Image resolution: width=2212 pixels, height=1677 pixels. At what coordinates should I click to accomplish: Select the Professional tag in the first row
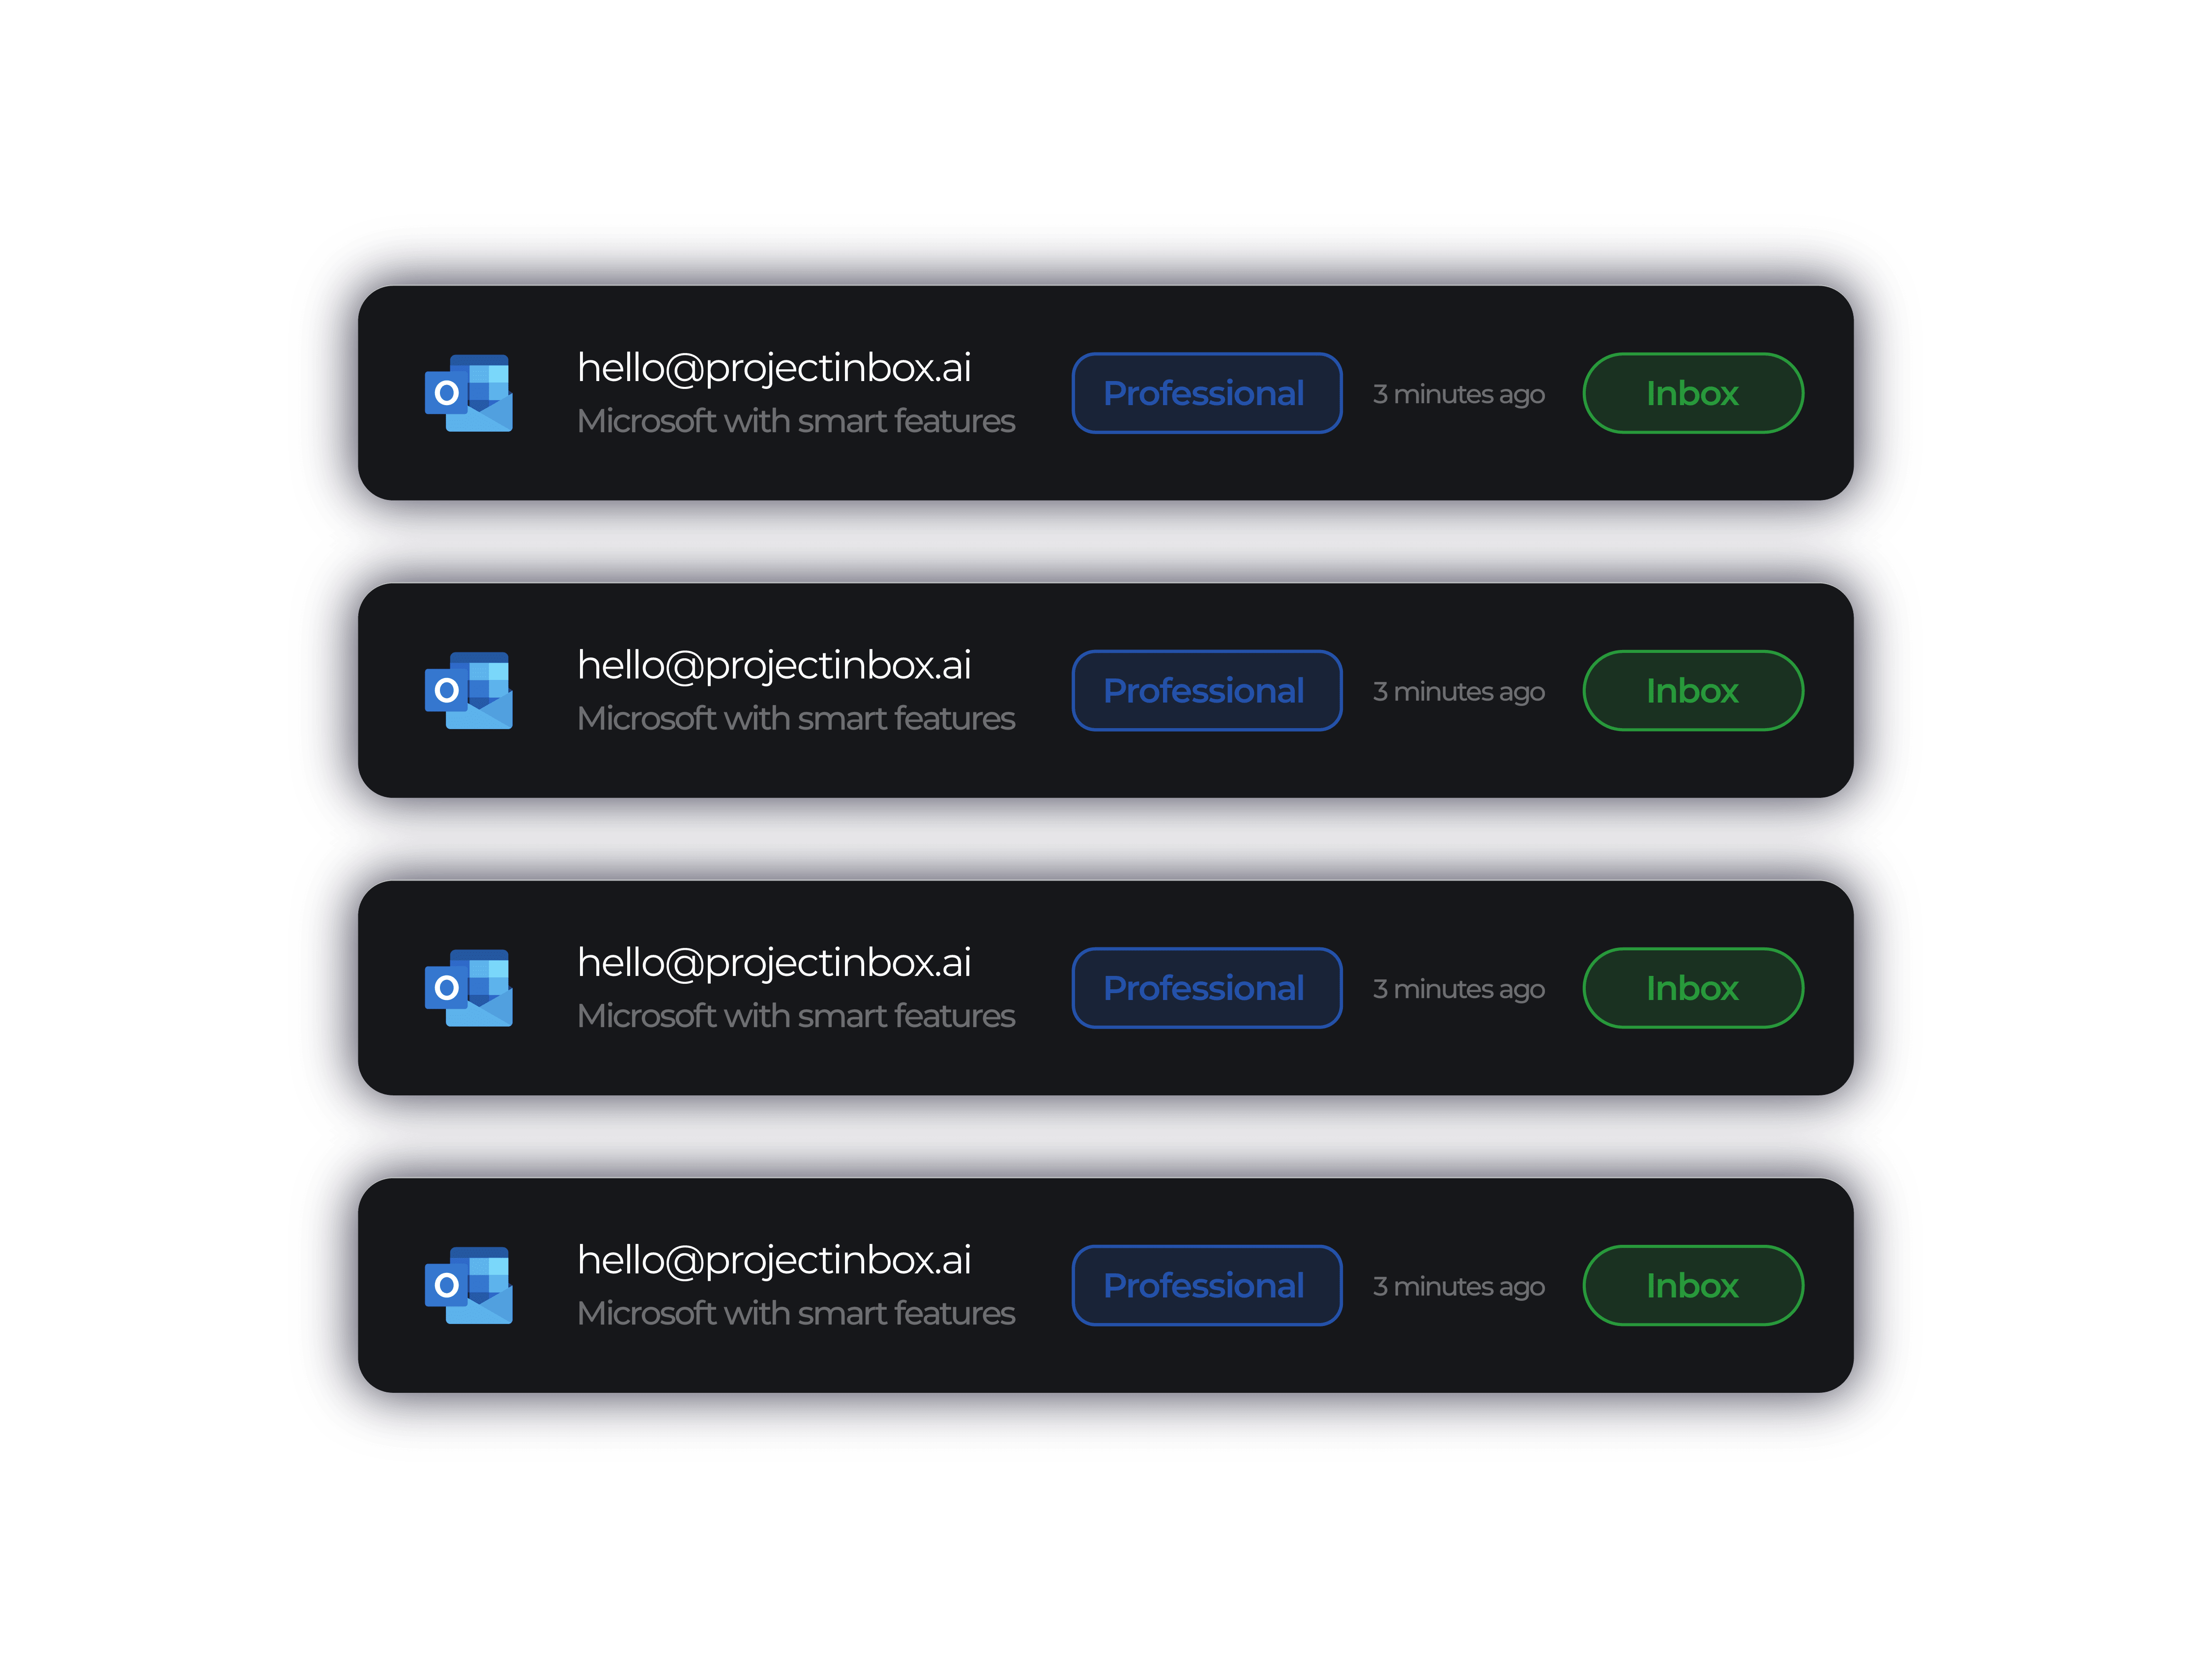pyautogui.click(x=1206, y=393)
